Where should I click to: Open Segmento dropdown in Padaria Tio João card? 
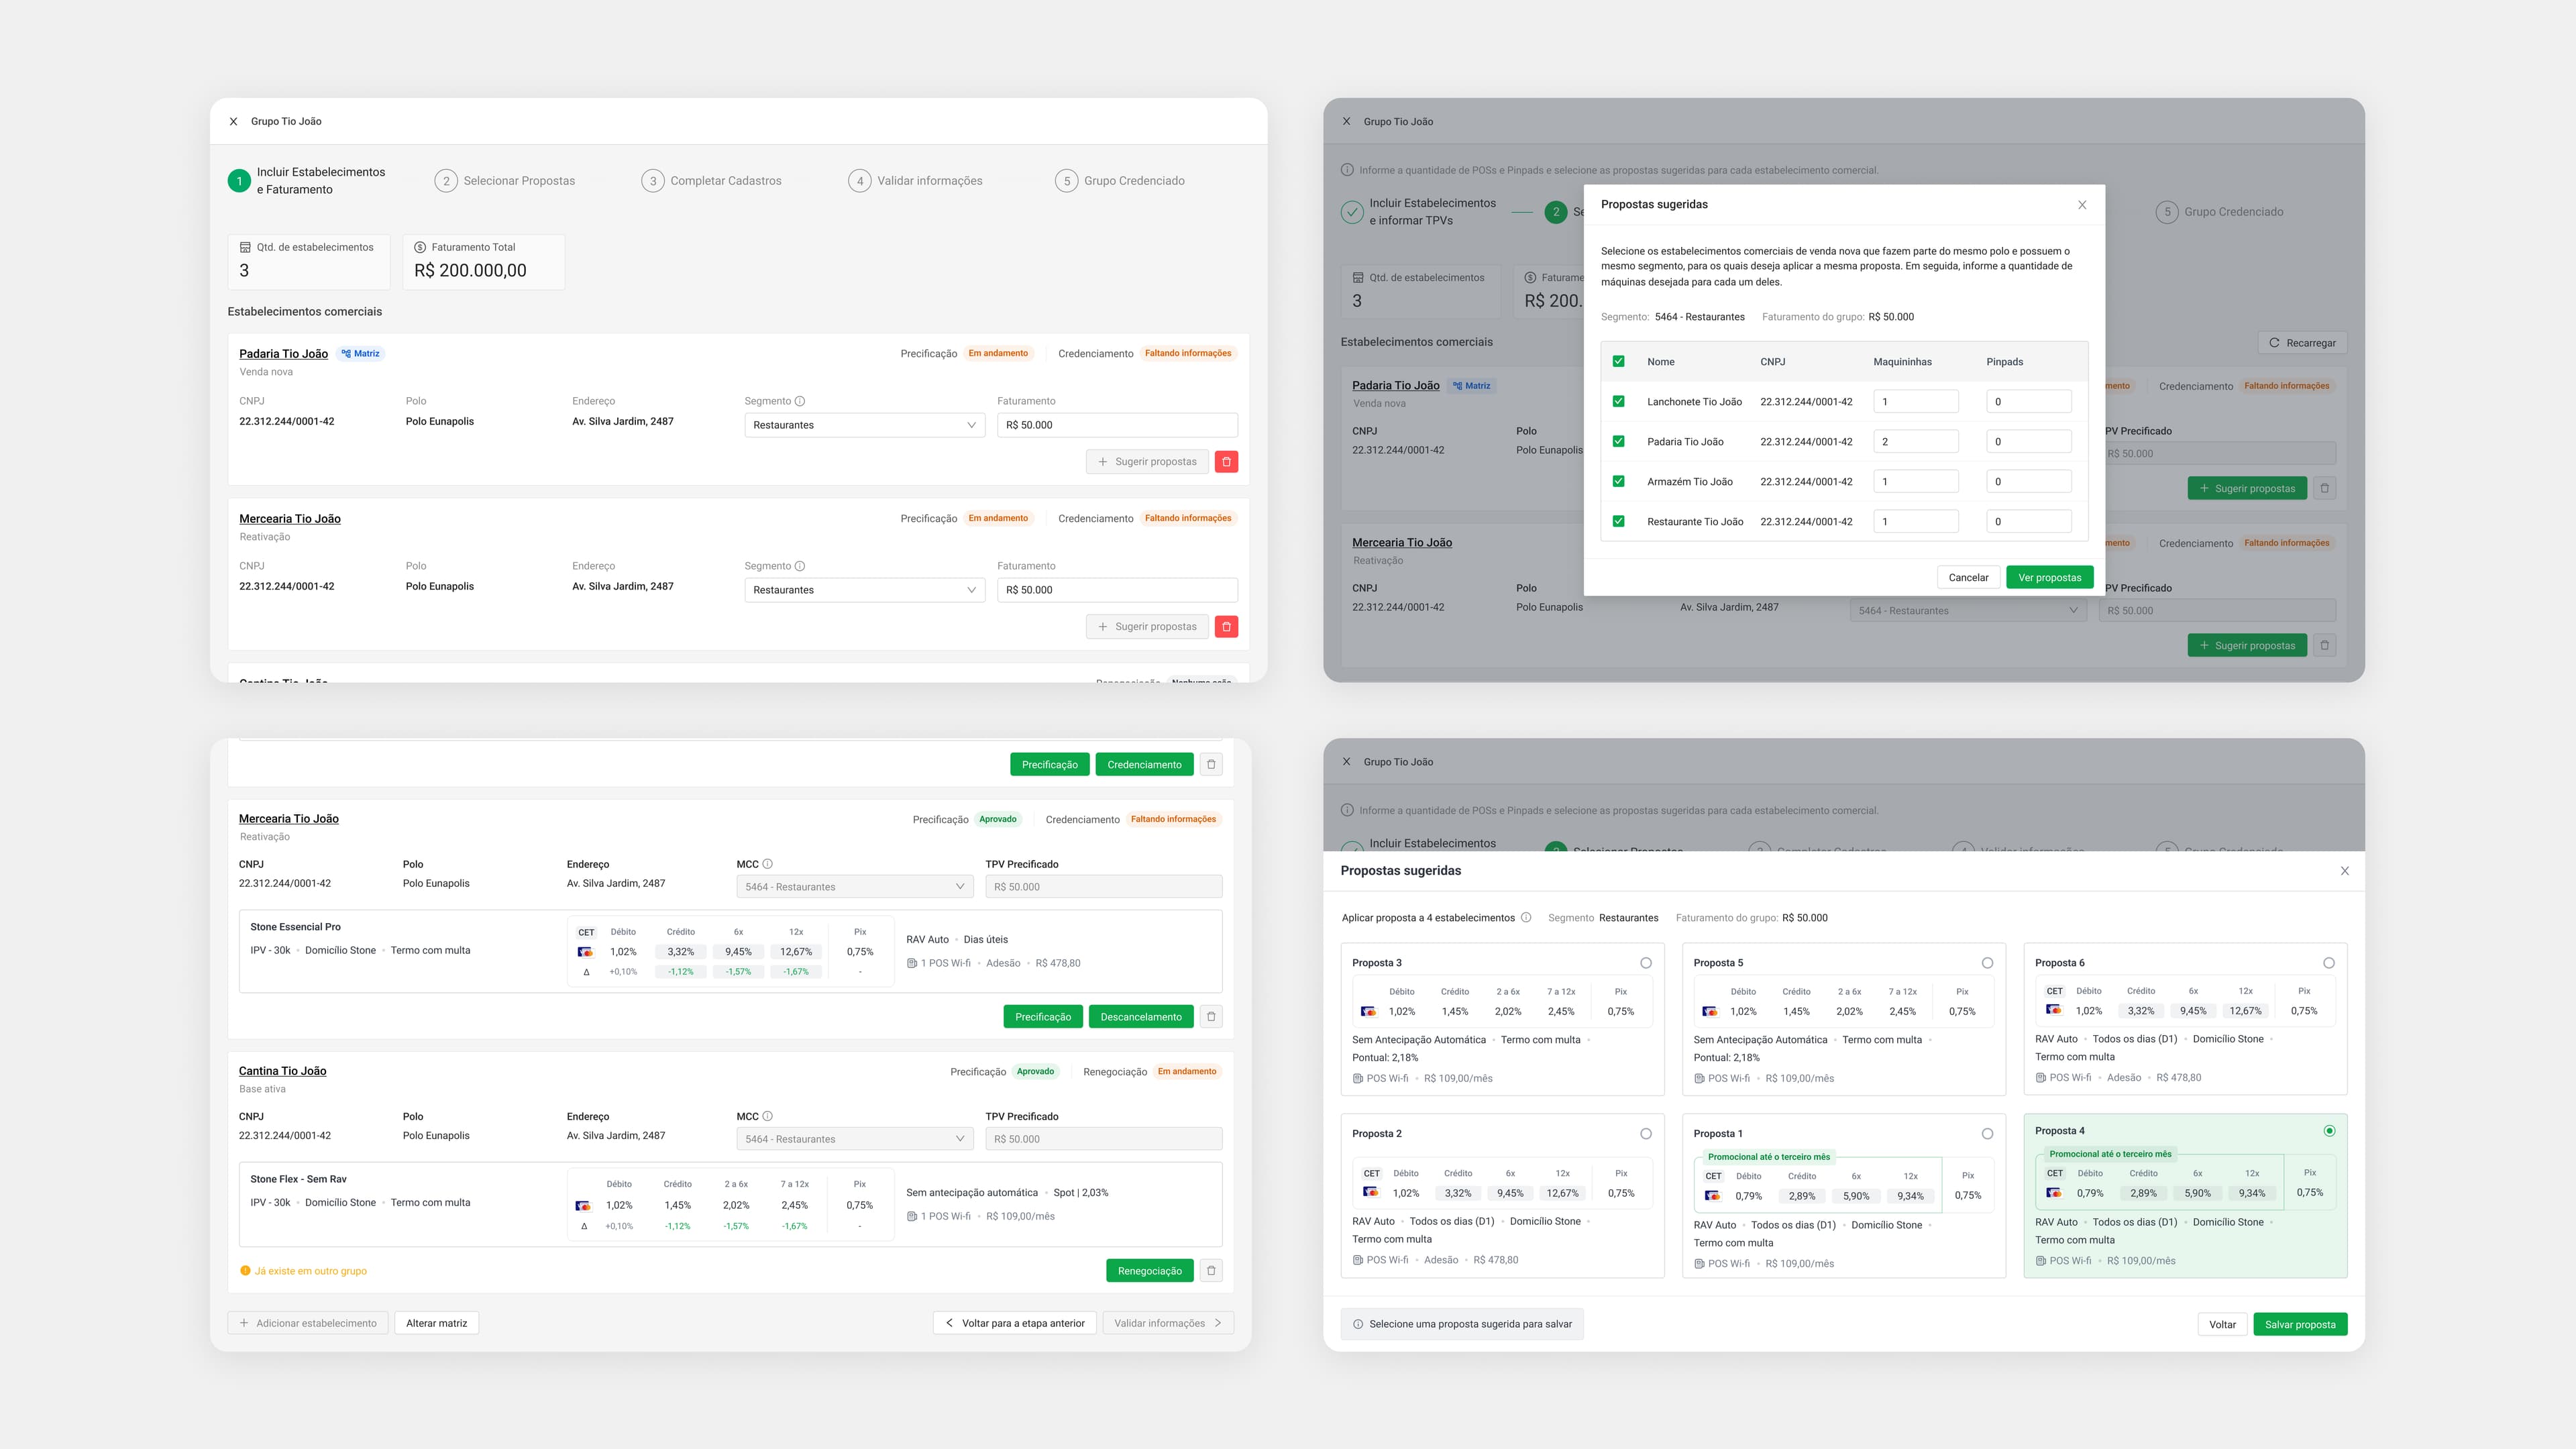tap(864, 425)
